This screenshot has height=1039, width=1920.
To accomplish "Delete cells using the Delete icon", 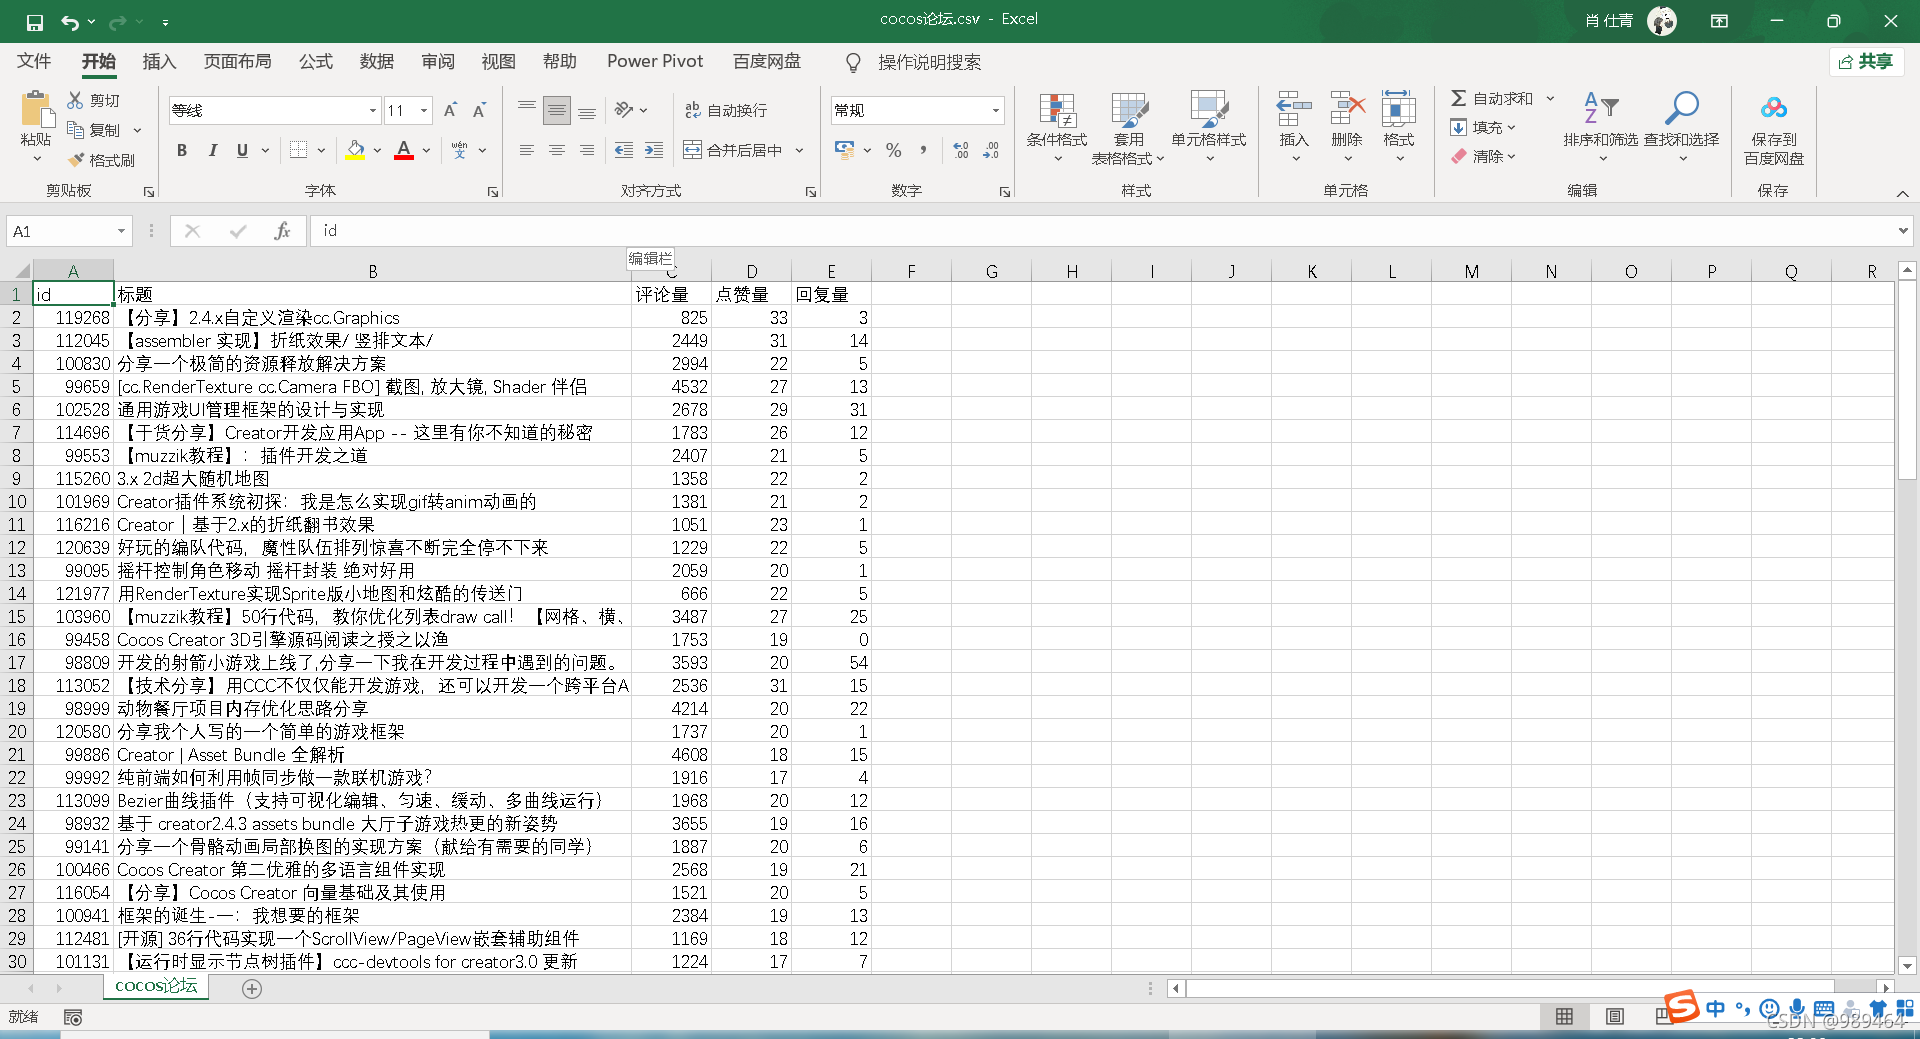I will click(1347, 108).
